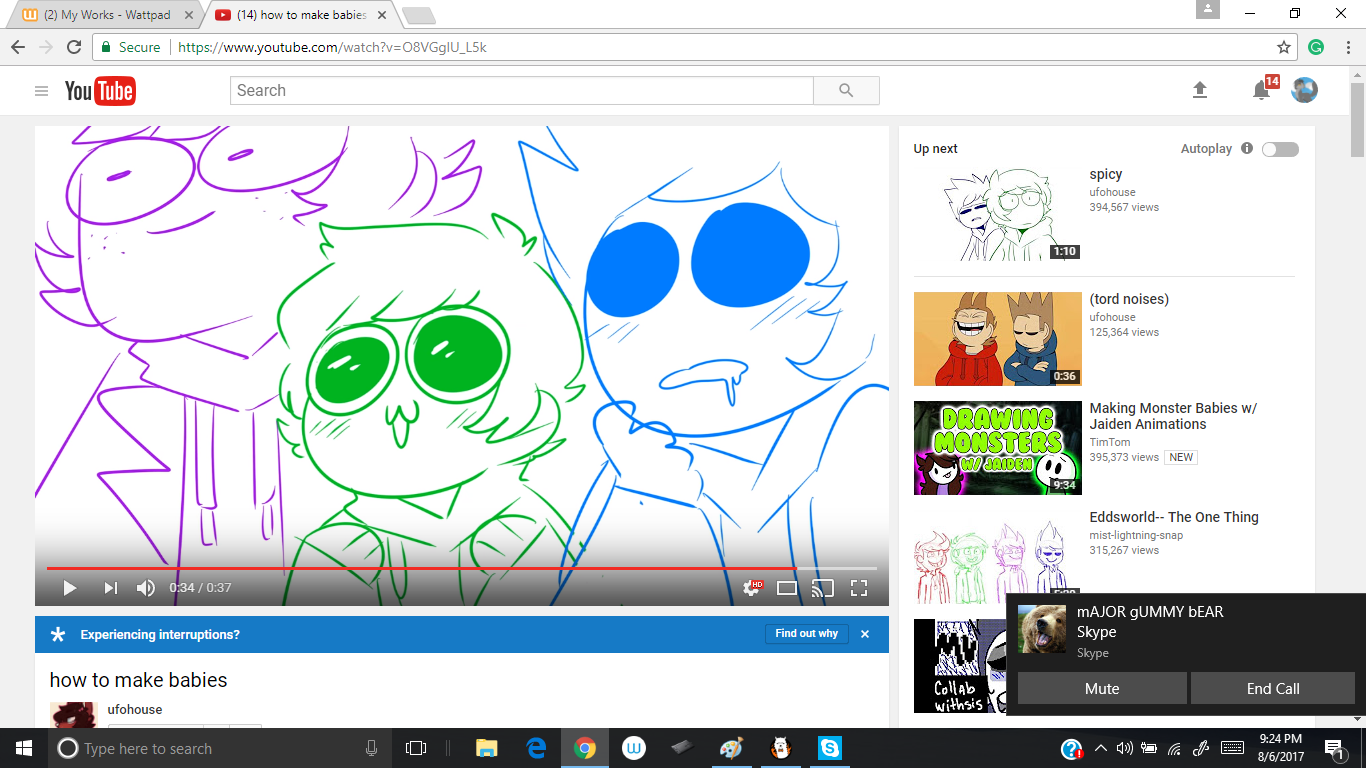Screen dimensions: 1366x768
Task: Open Making Monster Babies video title
Action: pos(1173,416)
